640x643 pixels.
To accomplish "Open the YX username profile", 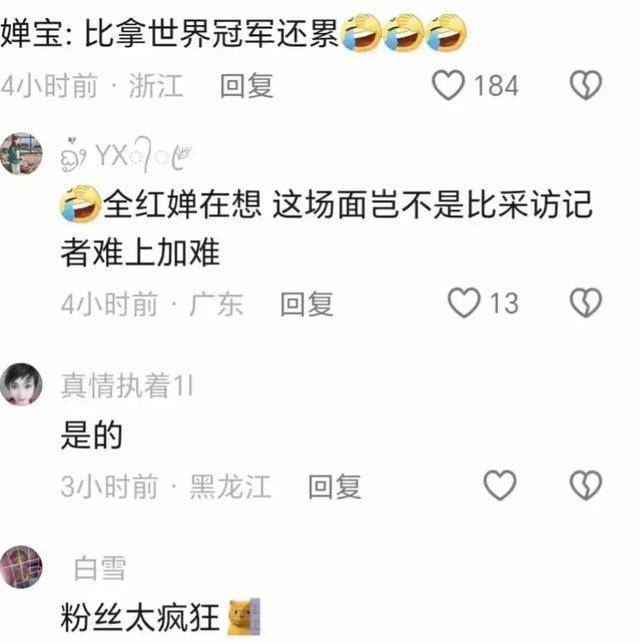I will click(x=126, y=155).
